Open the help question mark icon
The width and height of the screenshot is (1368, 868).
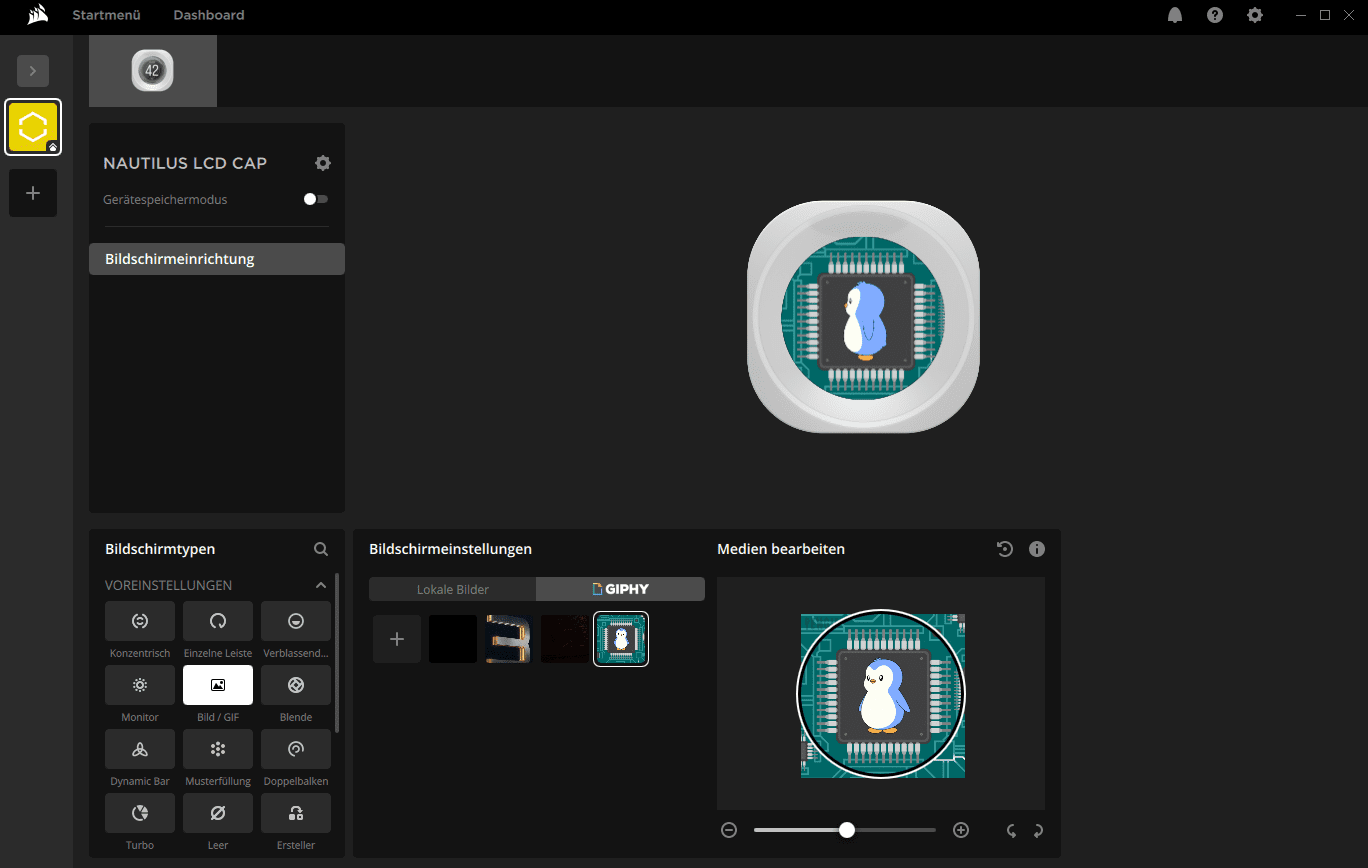1215,15
